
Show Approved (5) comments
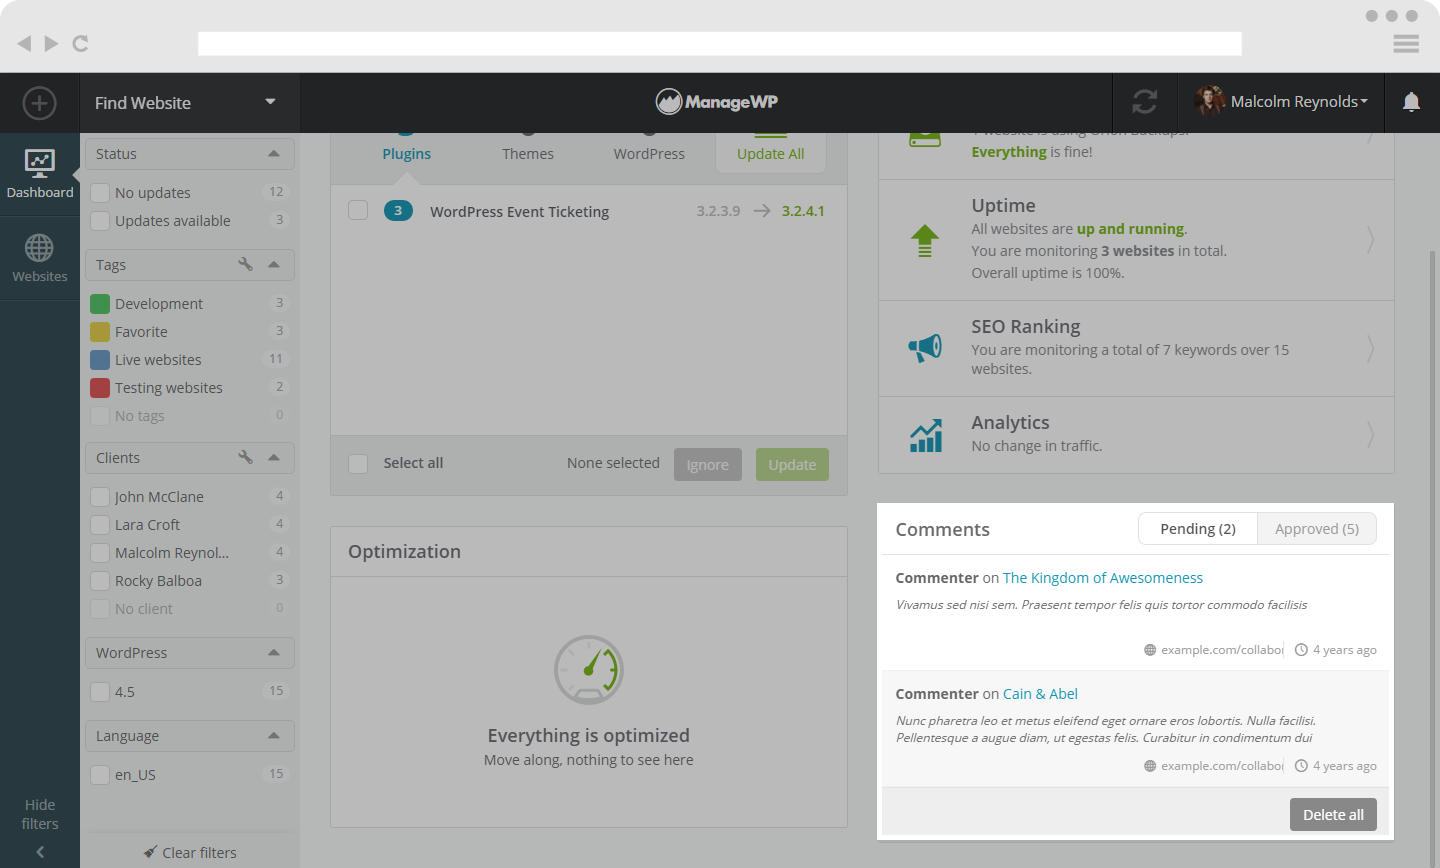click(x=1317, y=529)
